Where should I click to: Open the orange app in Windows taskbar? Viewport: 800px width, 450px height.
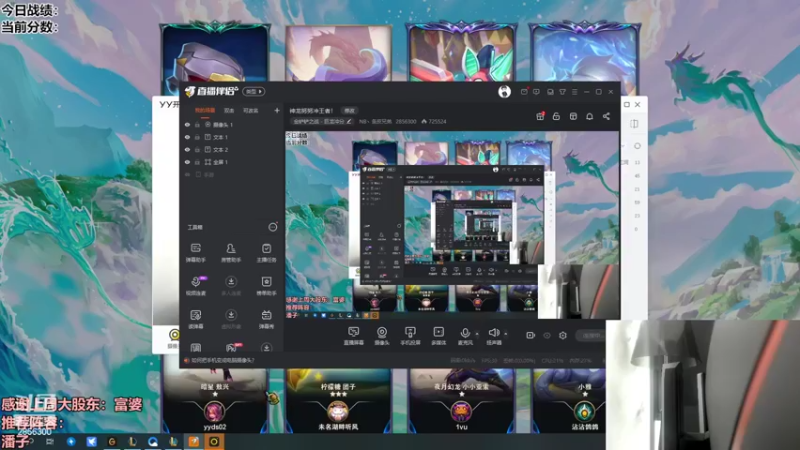[194, 441]
